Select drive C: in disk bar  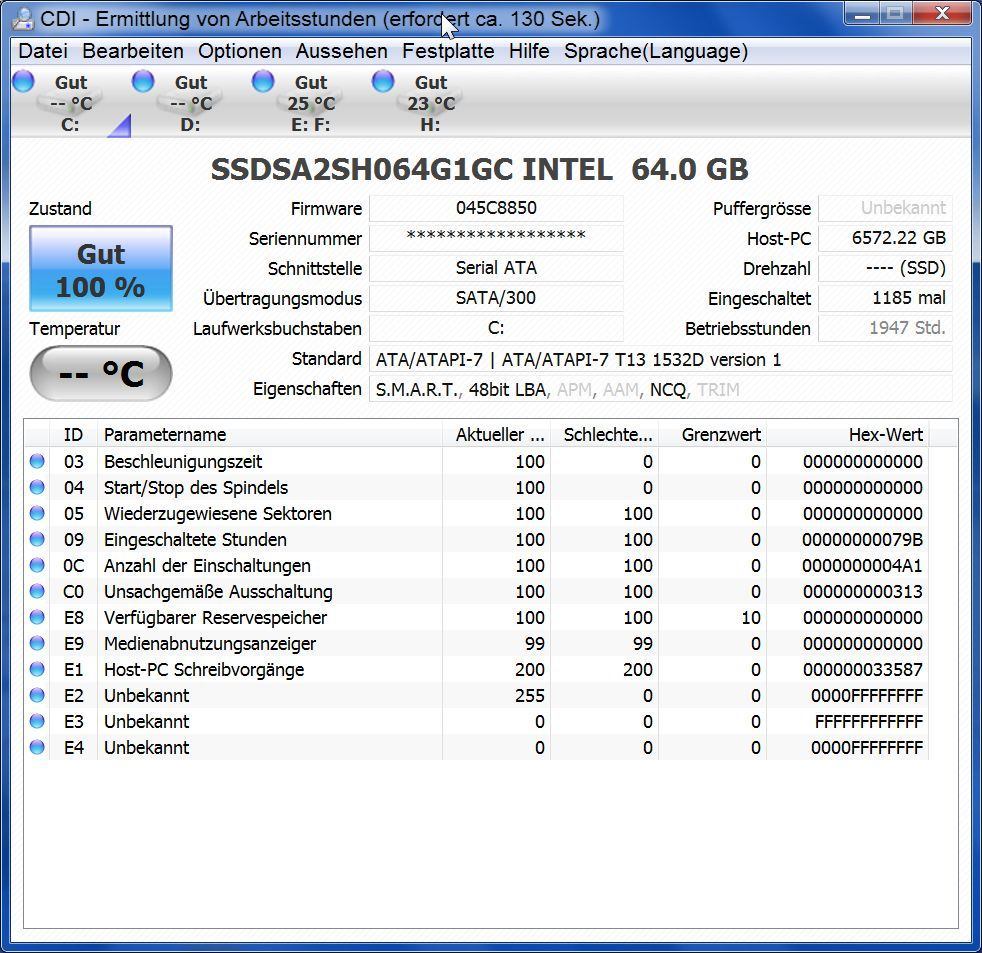click(x=70, y=103)
